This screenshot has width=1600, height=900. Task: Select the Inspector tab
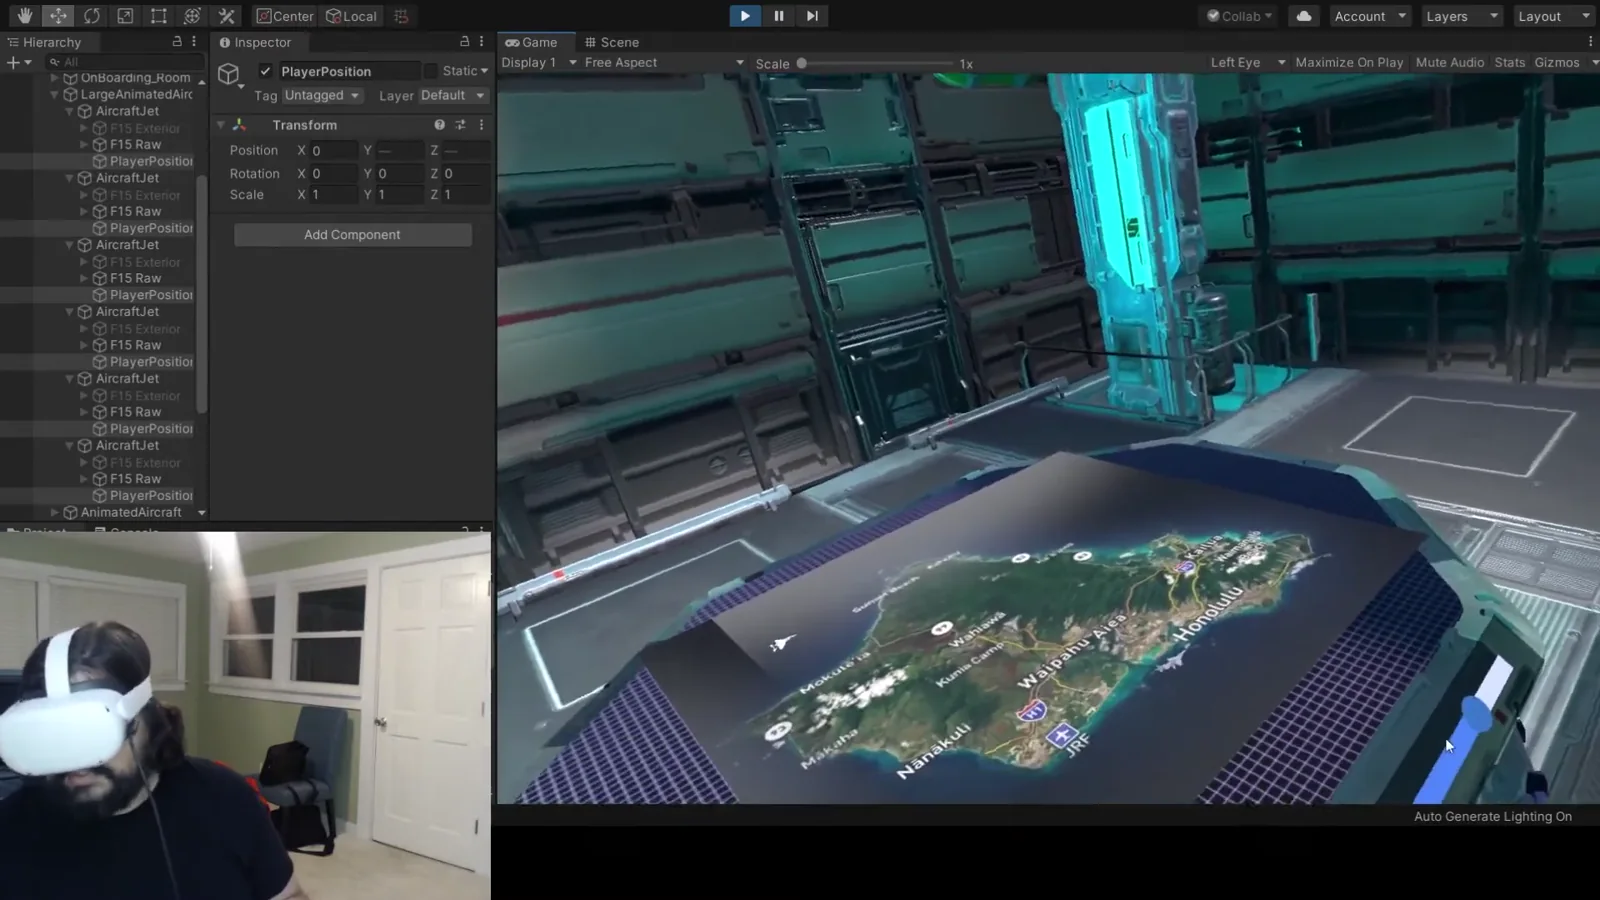pyautogui.click(x=255, y=42)
